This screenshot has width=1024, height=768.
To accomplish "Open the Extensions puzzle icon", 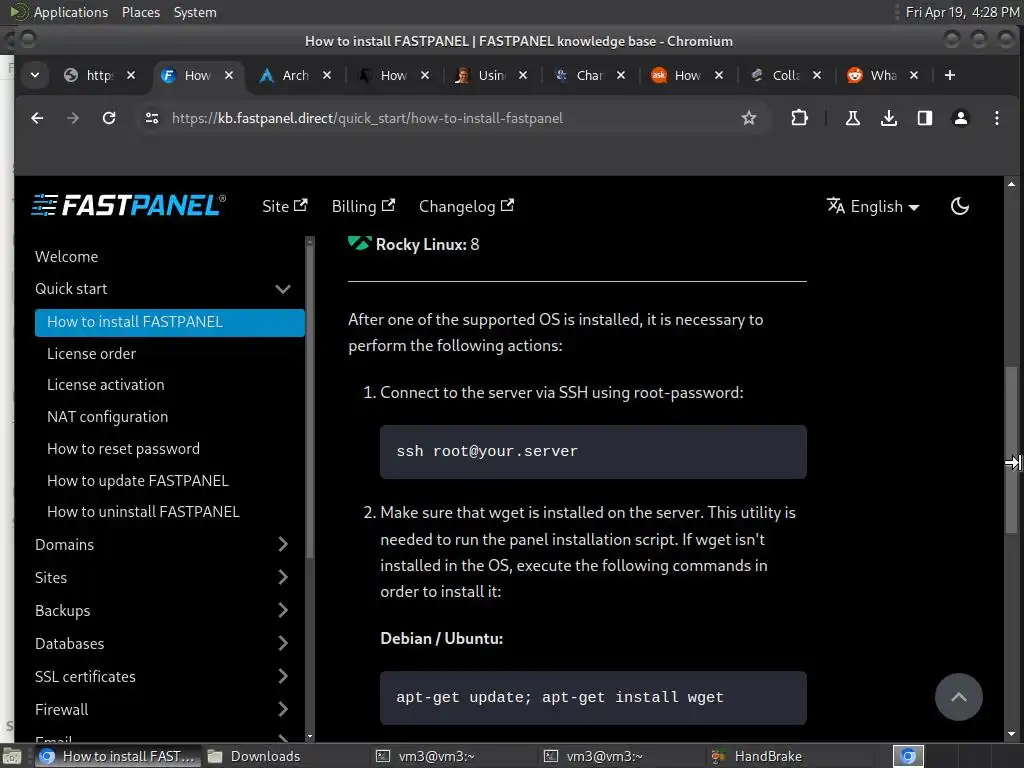I will coord(799,118).
